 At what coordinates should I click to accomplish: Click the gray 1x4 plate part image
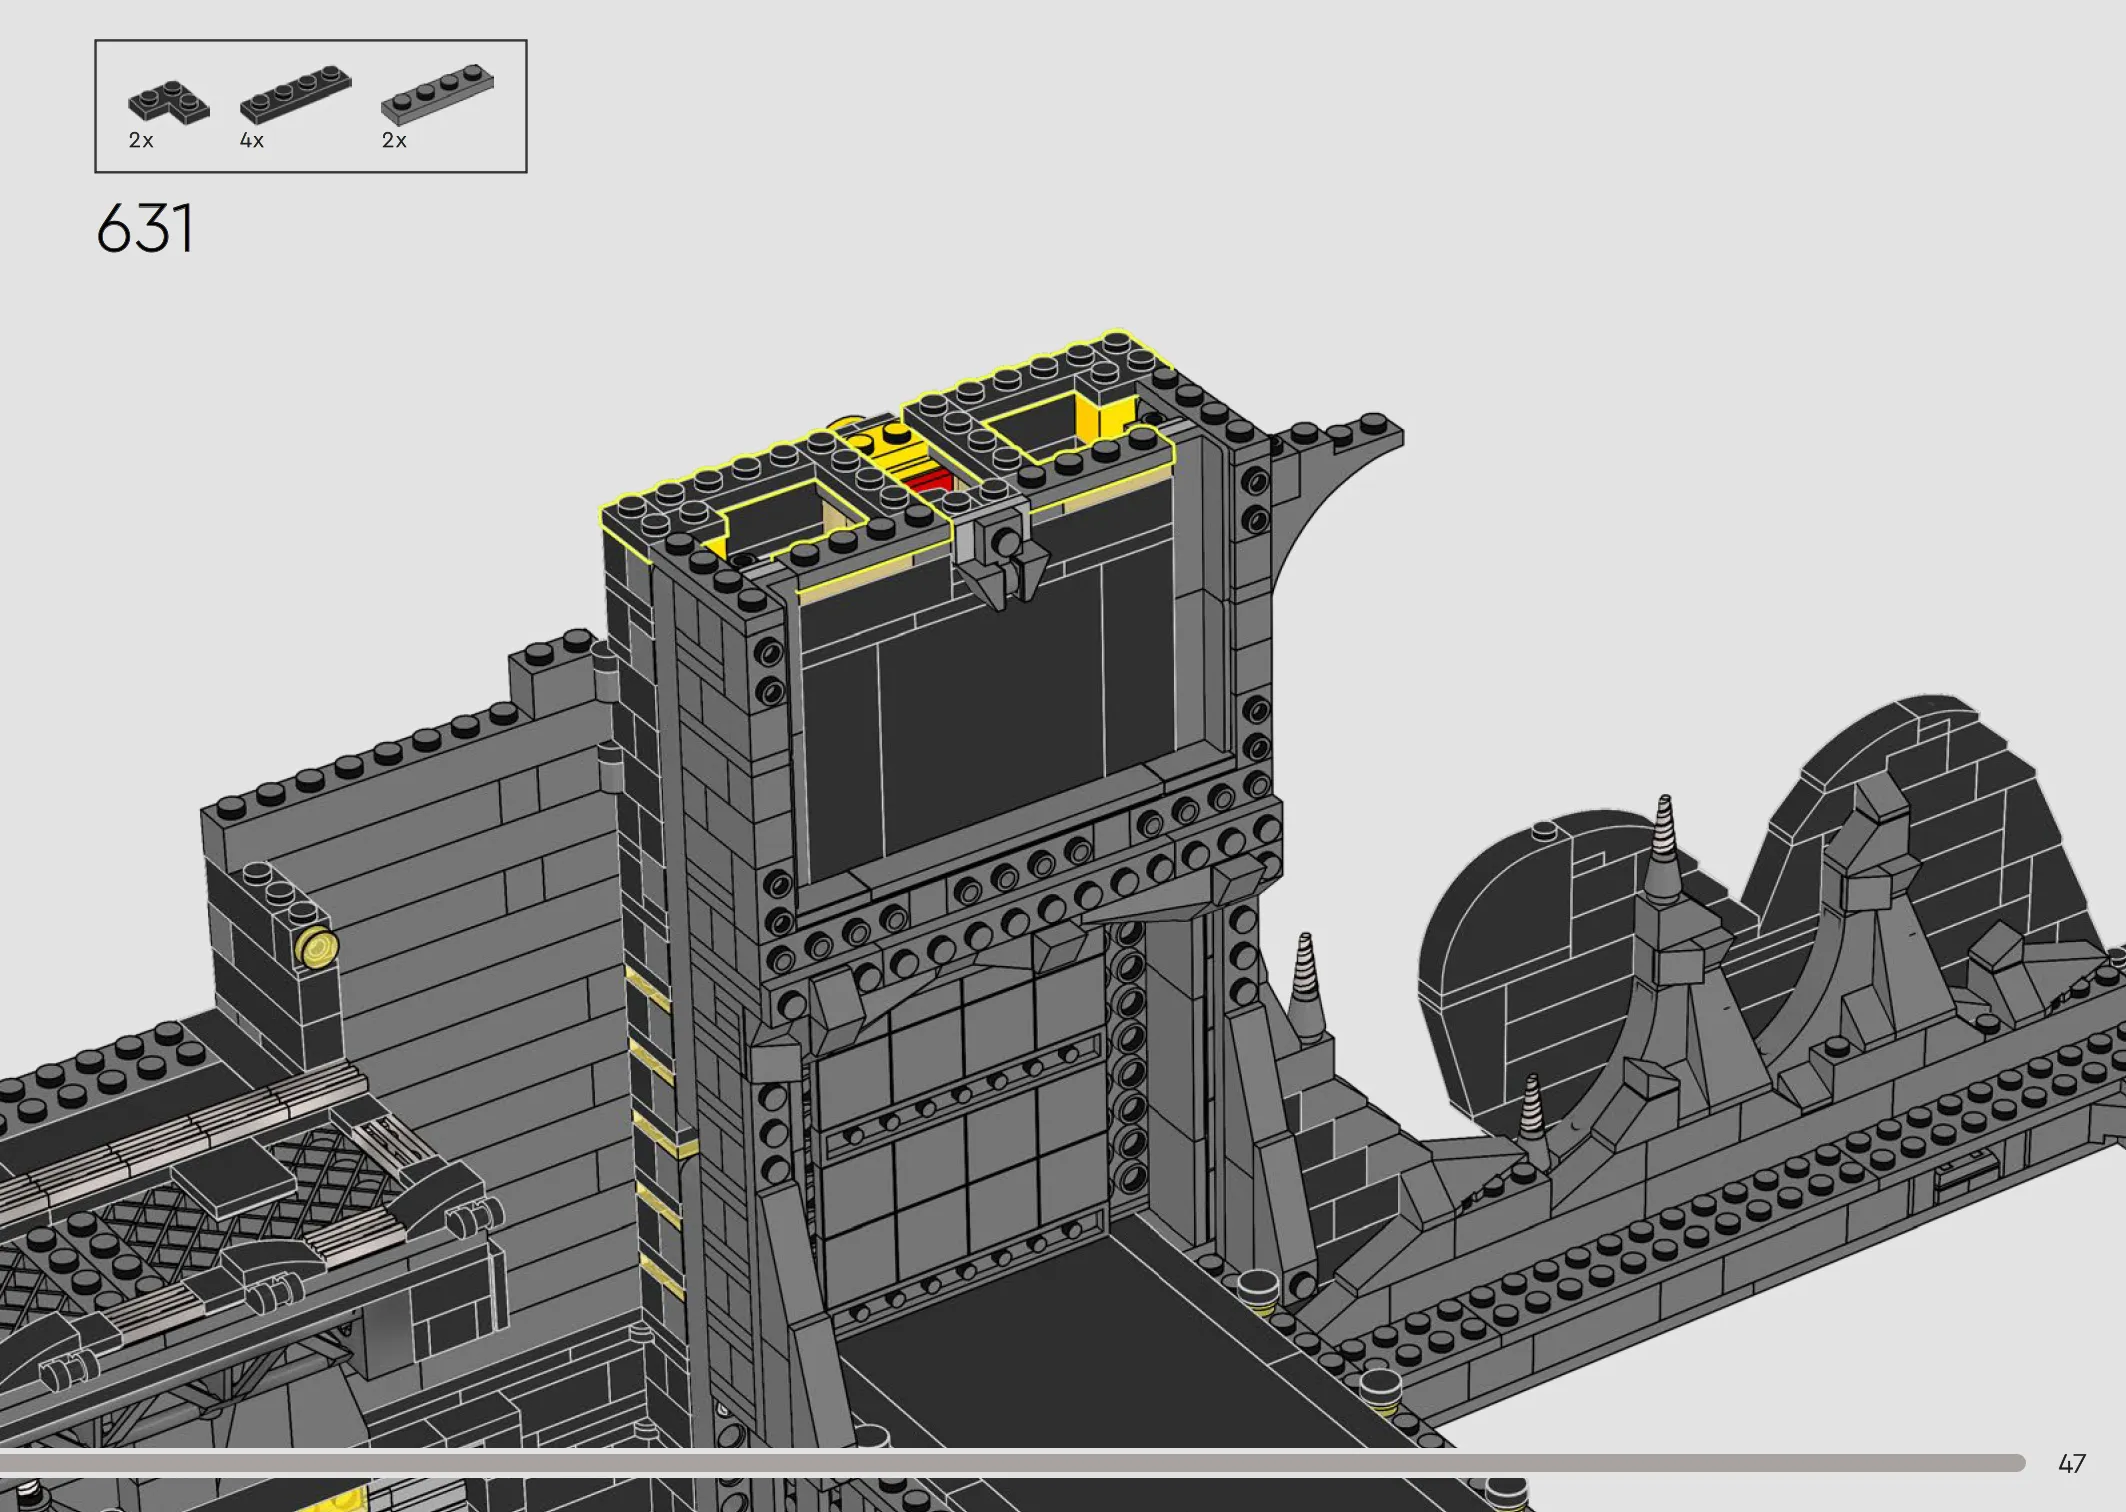pyautogui.click(x=438, y=93)
